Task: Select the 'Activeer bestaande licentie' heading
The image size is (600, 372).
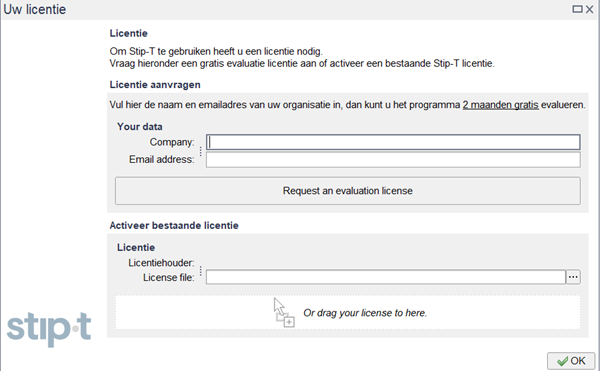Action: point(174,225)
